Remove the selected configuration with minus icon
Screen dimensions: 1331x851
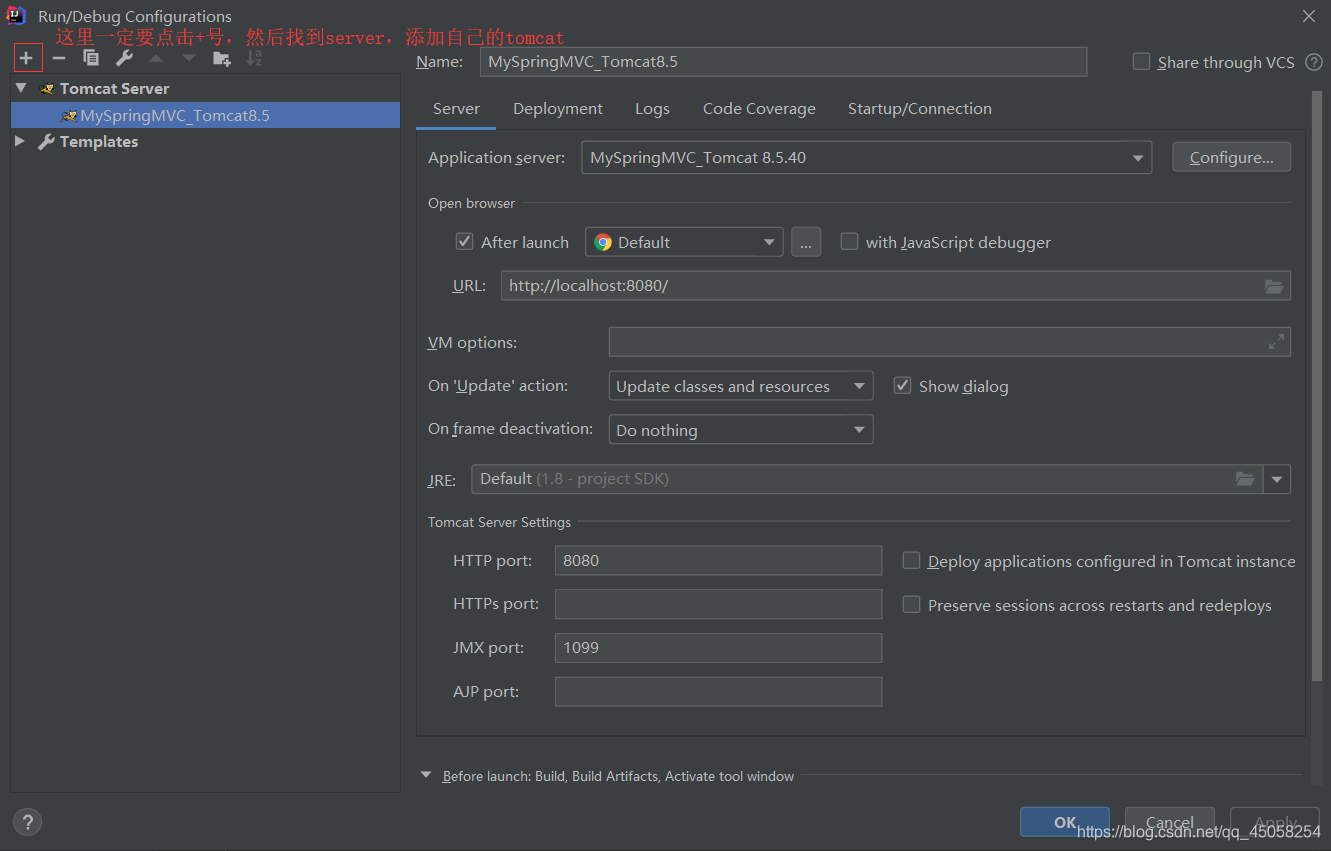59,58
